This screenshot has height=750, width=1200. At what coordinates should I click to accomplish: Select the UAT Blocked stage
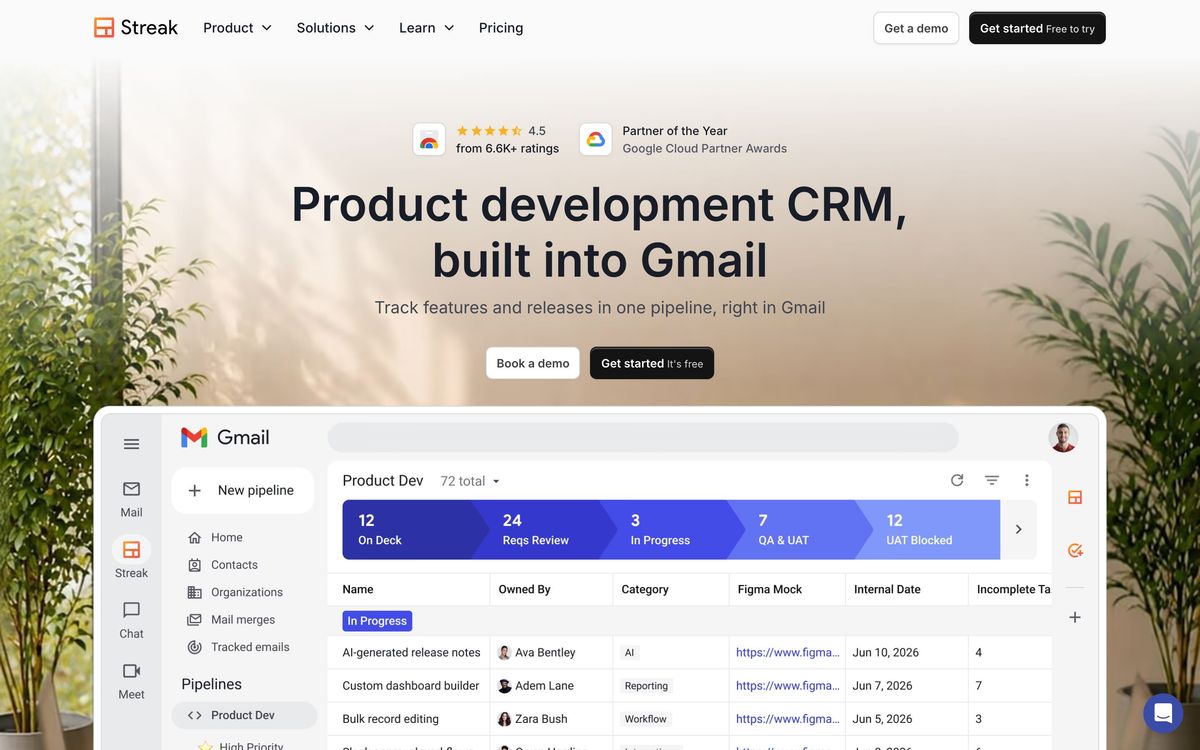tap(928, 529)
